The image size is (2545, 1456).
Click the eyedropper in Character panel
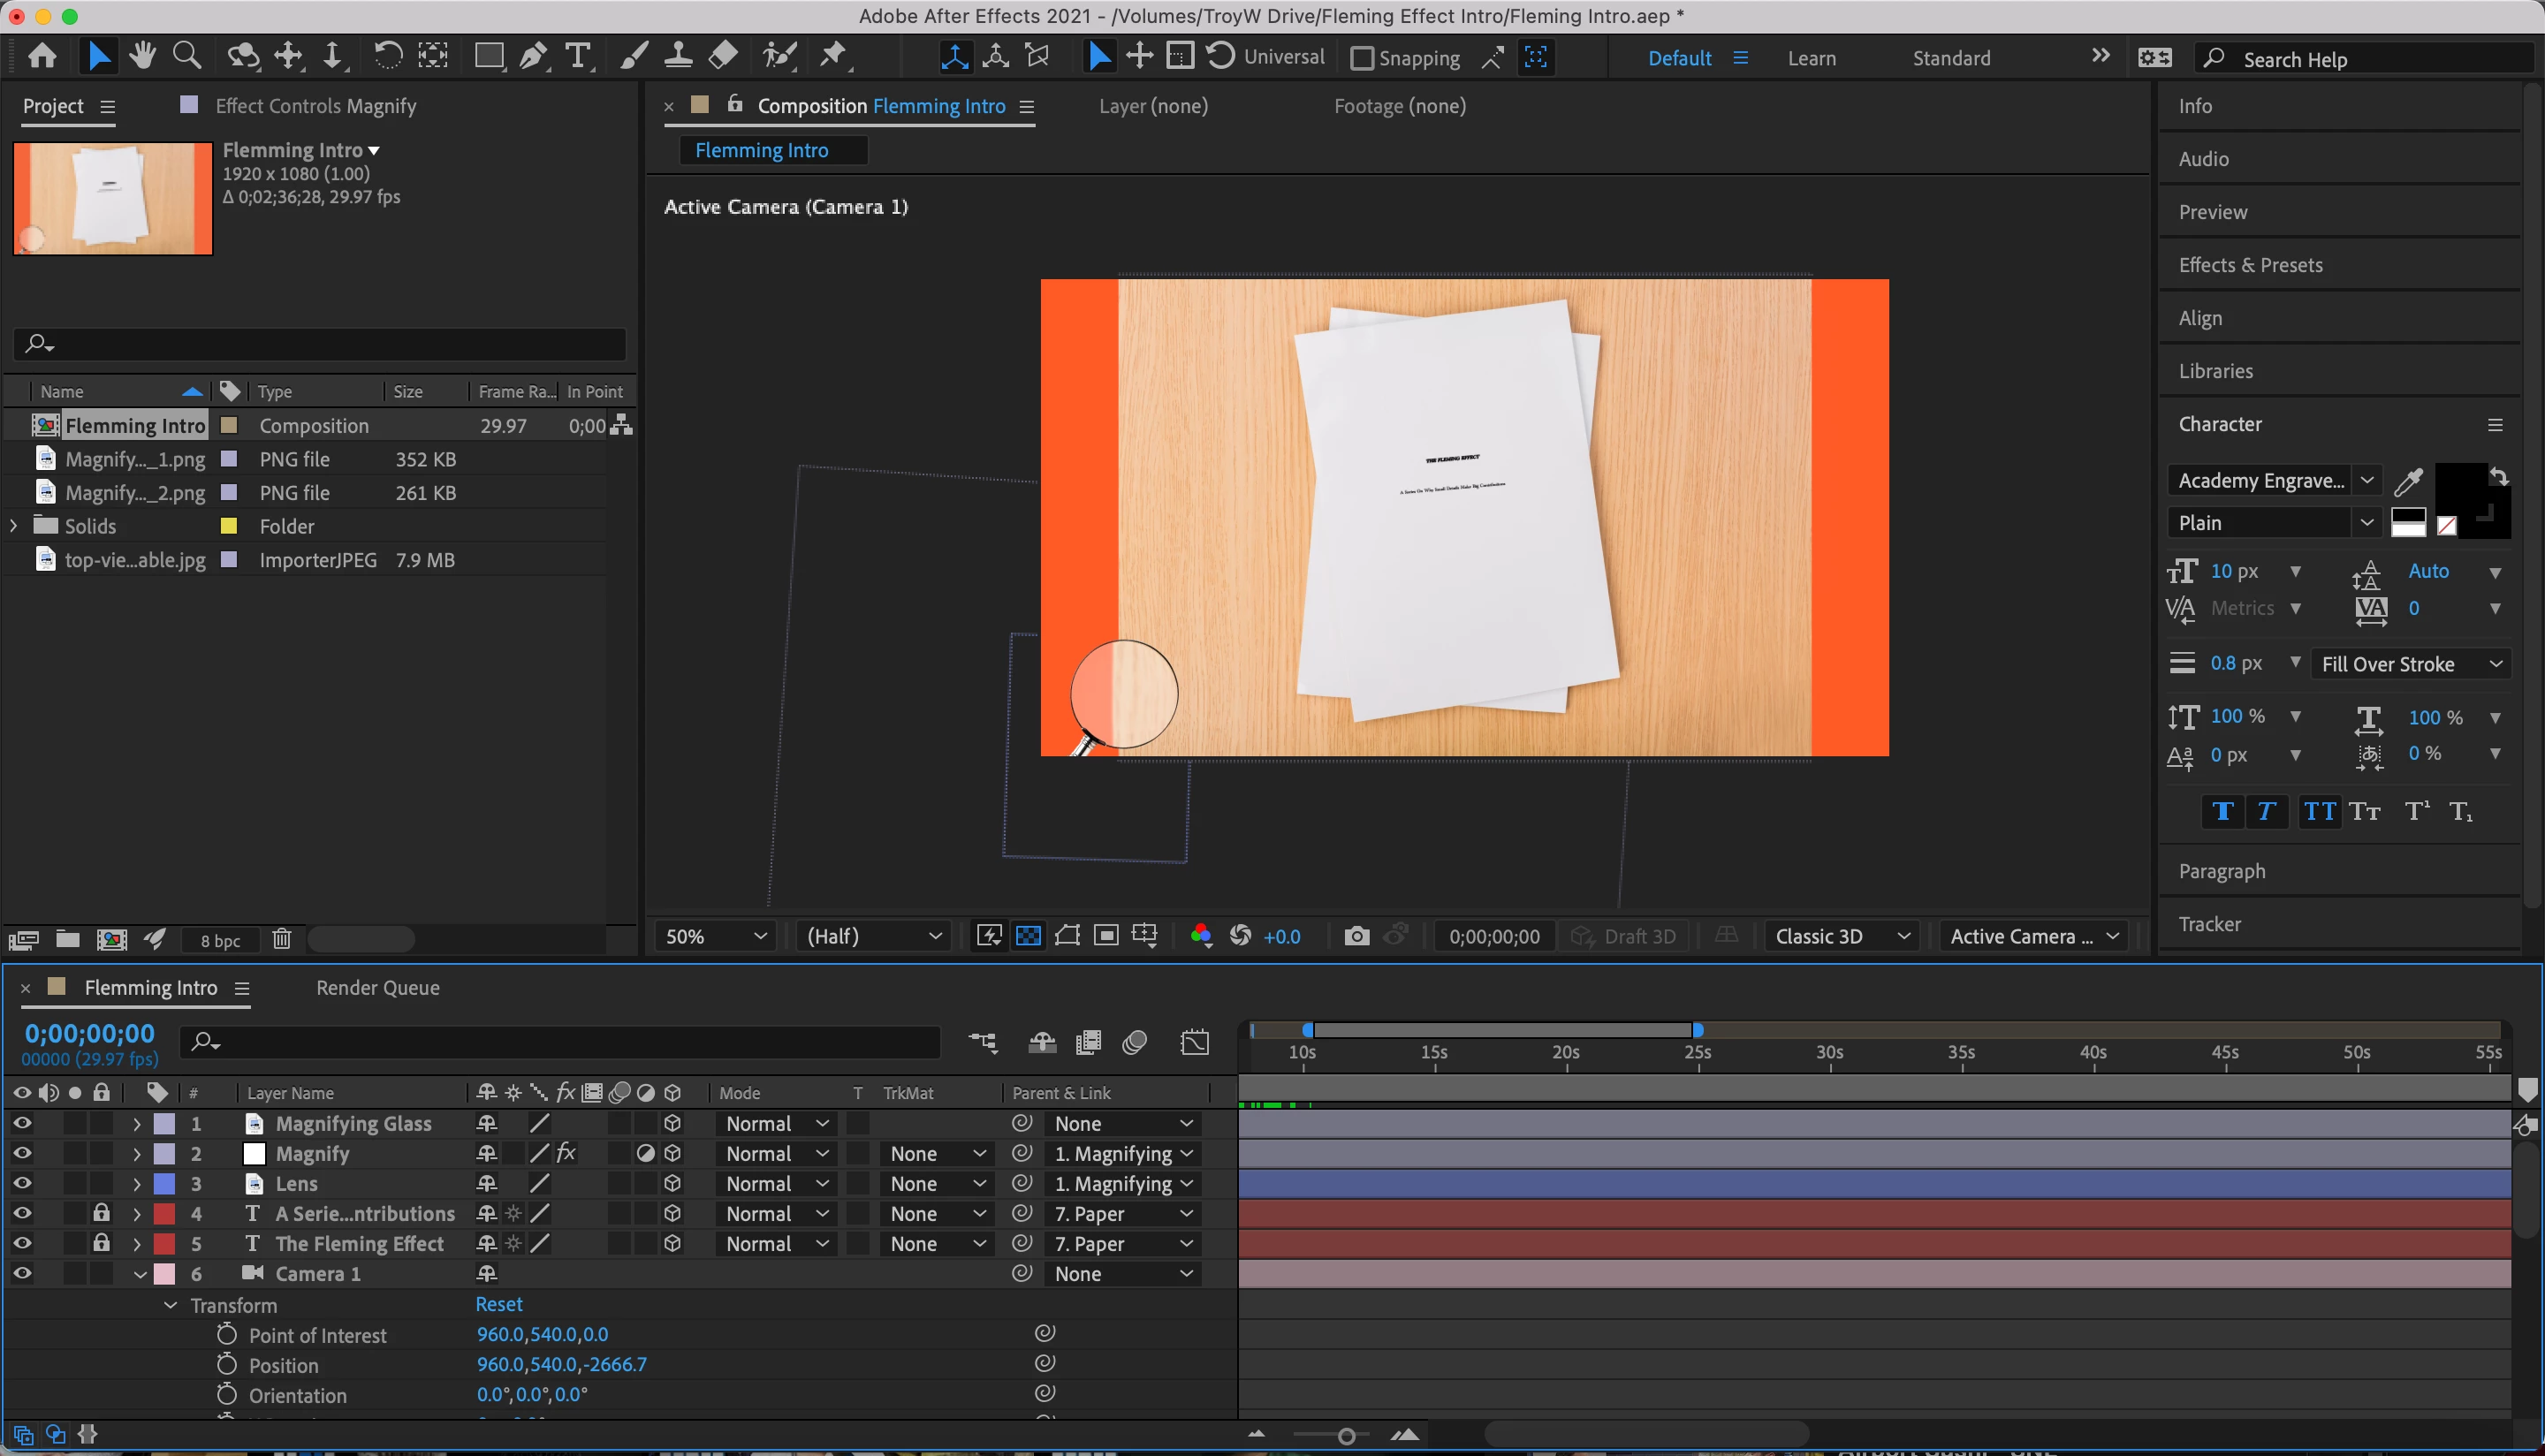(x=2408, y=481)
